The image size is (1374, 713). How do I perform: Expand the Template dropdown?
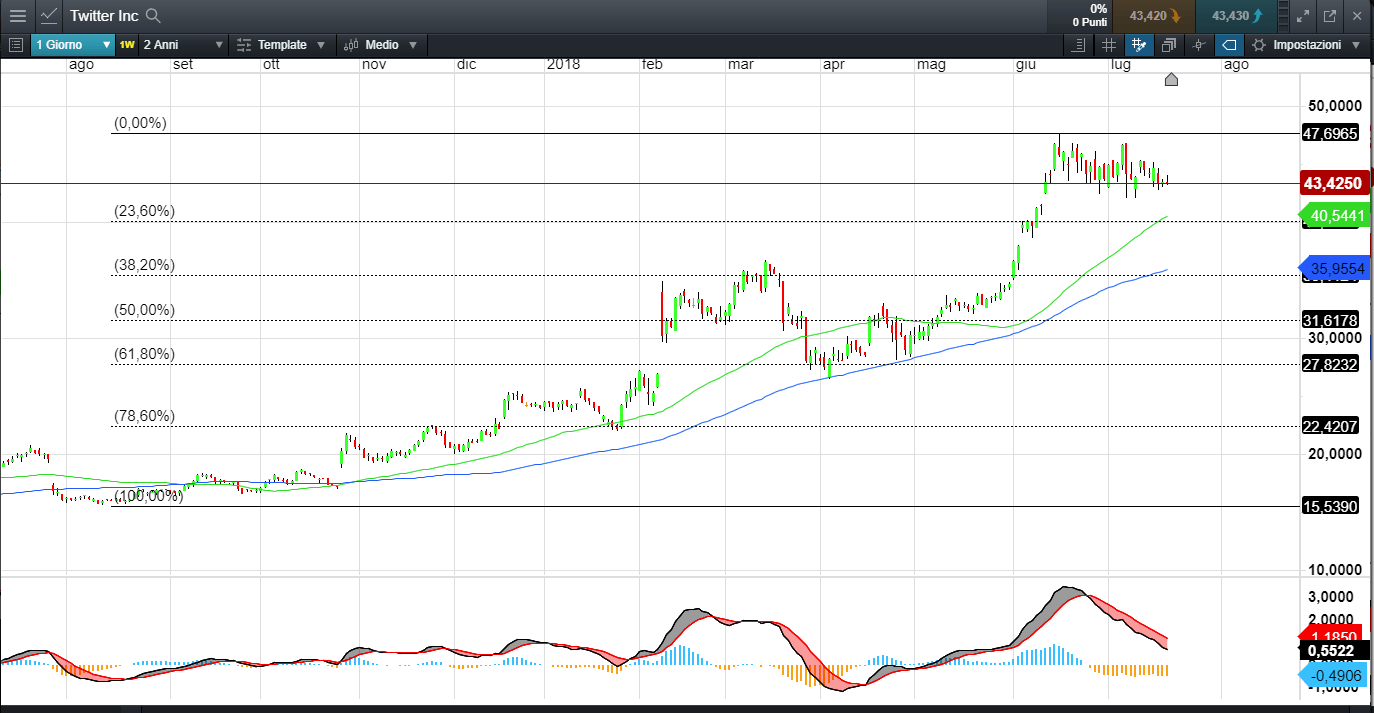[281, 45]
